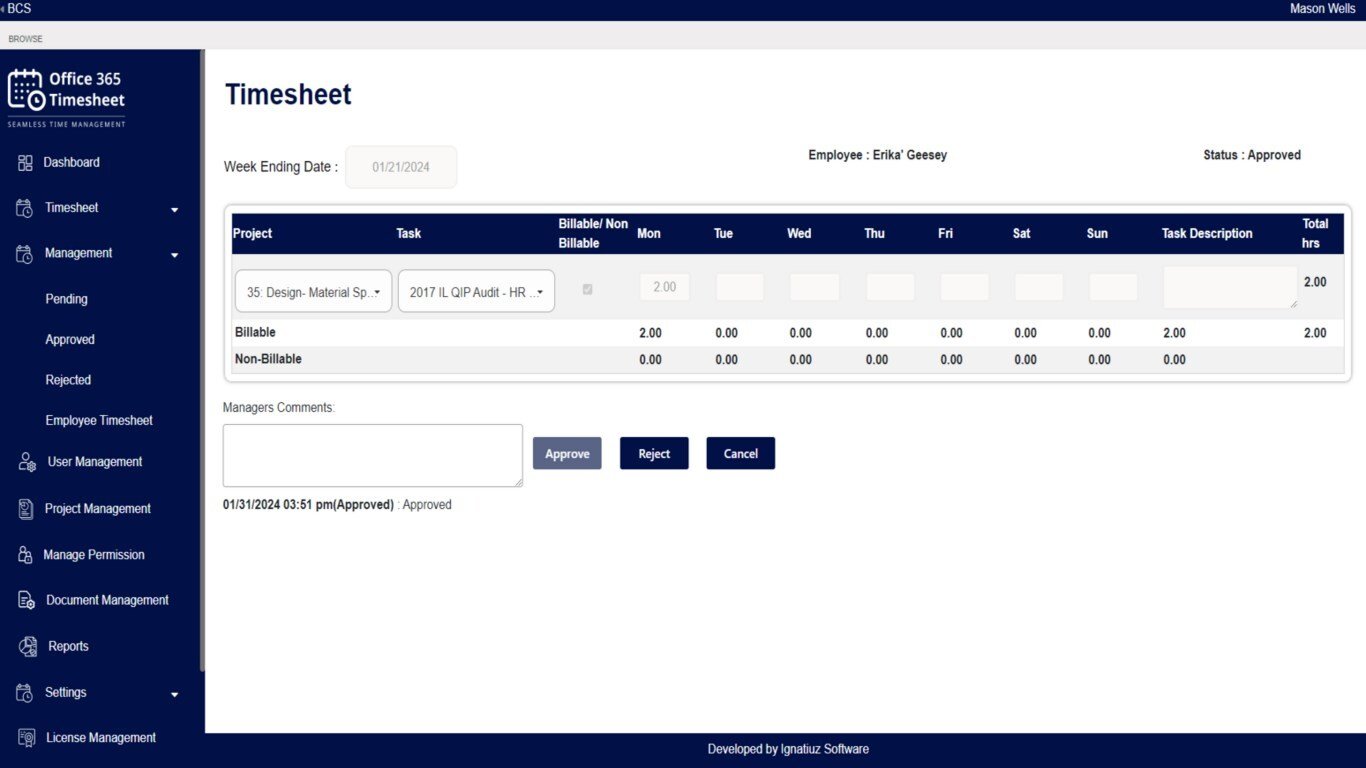Screen dimensions: 1366x768
Task: Expand the Settings sidebar menu arrow
Action: coord(175,694)
